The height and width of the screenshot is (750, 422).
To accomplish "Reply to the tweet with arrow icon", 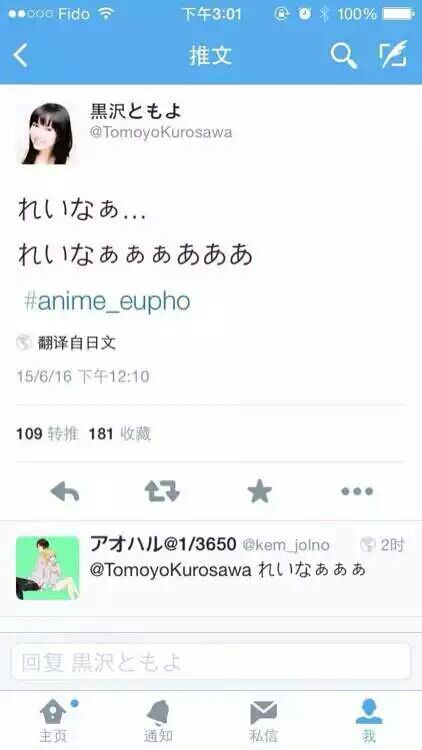I will tap(65, 491).
